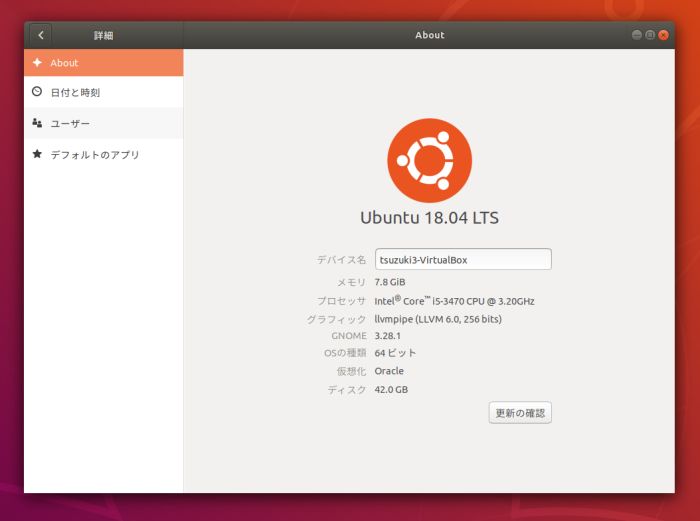Minimize the About window
Image resolution: width=700 pixels, height=521 pixels.
[x=636, y=35]
